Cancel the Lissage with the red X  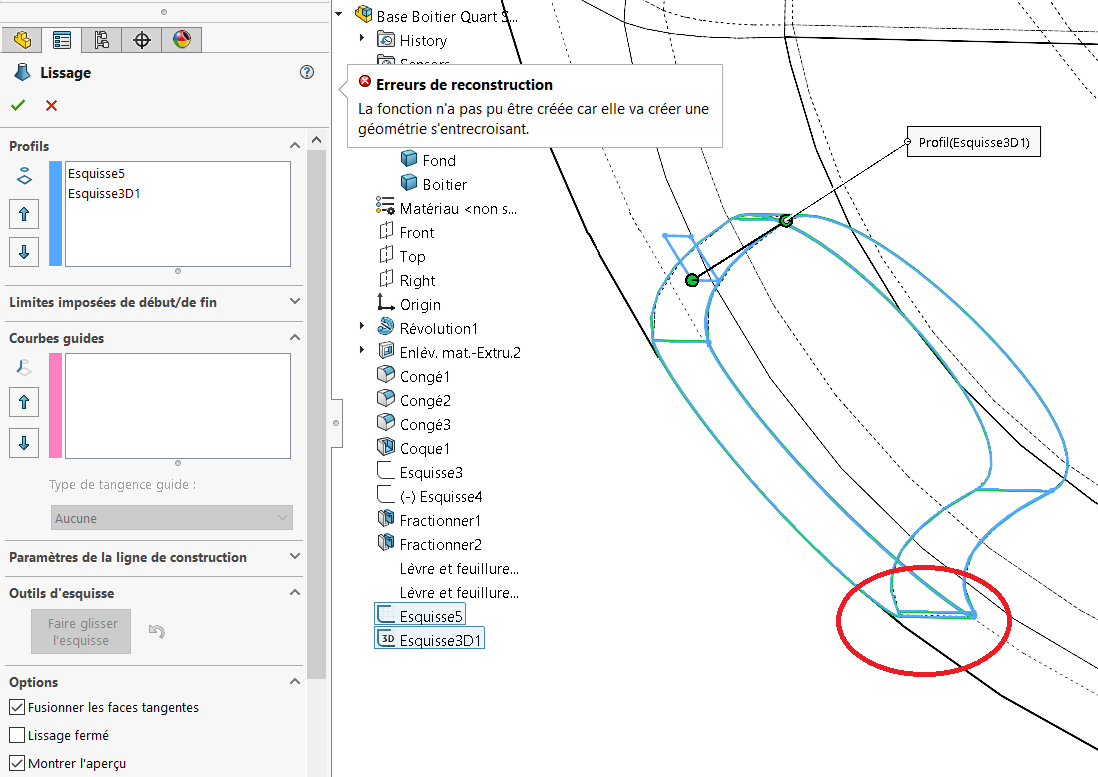coord(51,105)
